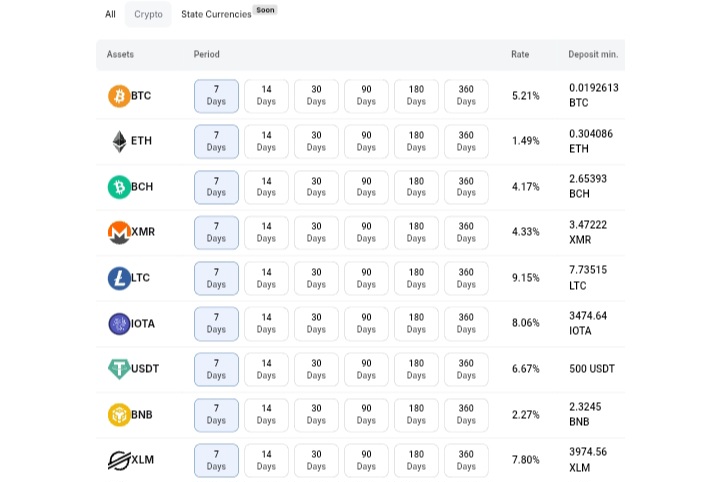This screenshot has width=720, height=482.
Task: Select 30 Days period for IOTA
Action: coord(316,324)
